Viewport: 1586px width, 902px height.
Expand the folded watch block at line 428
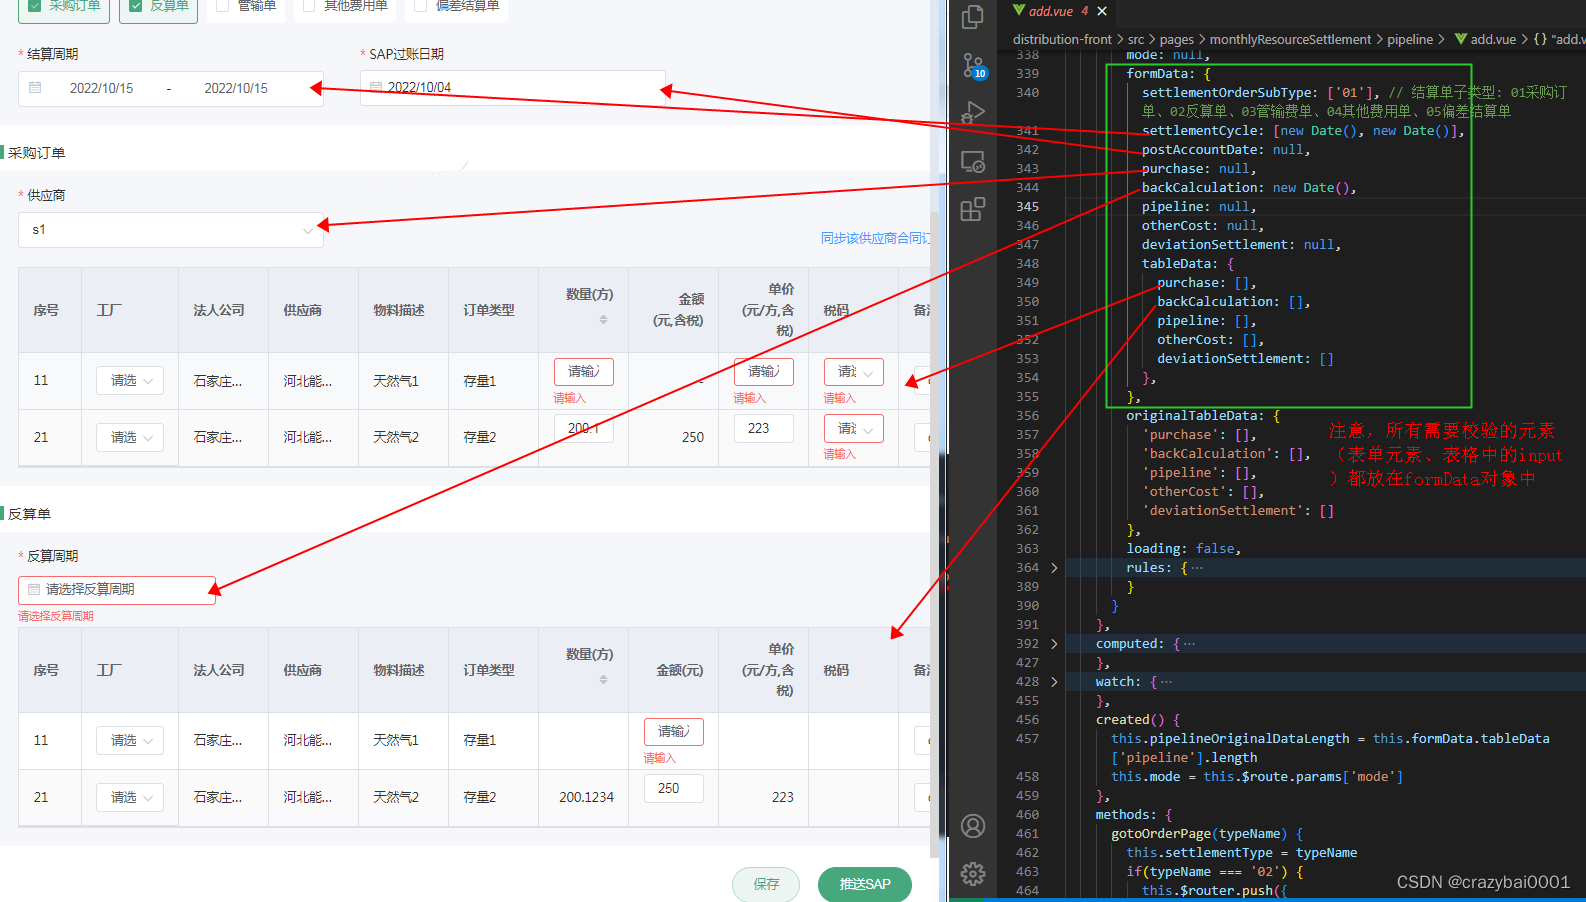coord(1054,682)
